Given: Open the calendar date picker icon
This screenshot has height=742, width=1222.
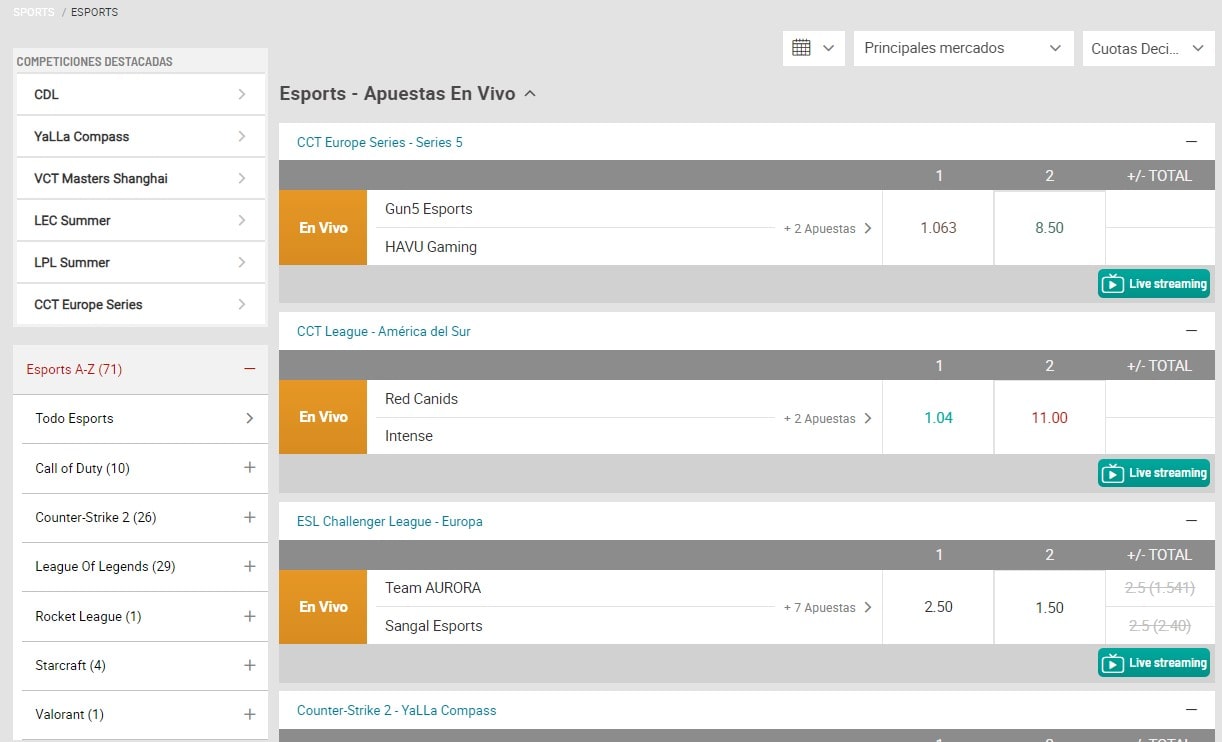Looking at the screenshot, I should tap(814, 48).
